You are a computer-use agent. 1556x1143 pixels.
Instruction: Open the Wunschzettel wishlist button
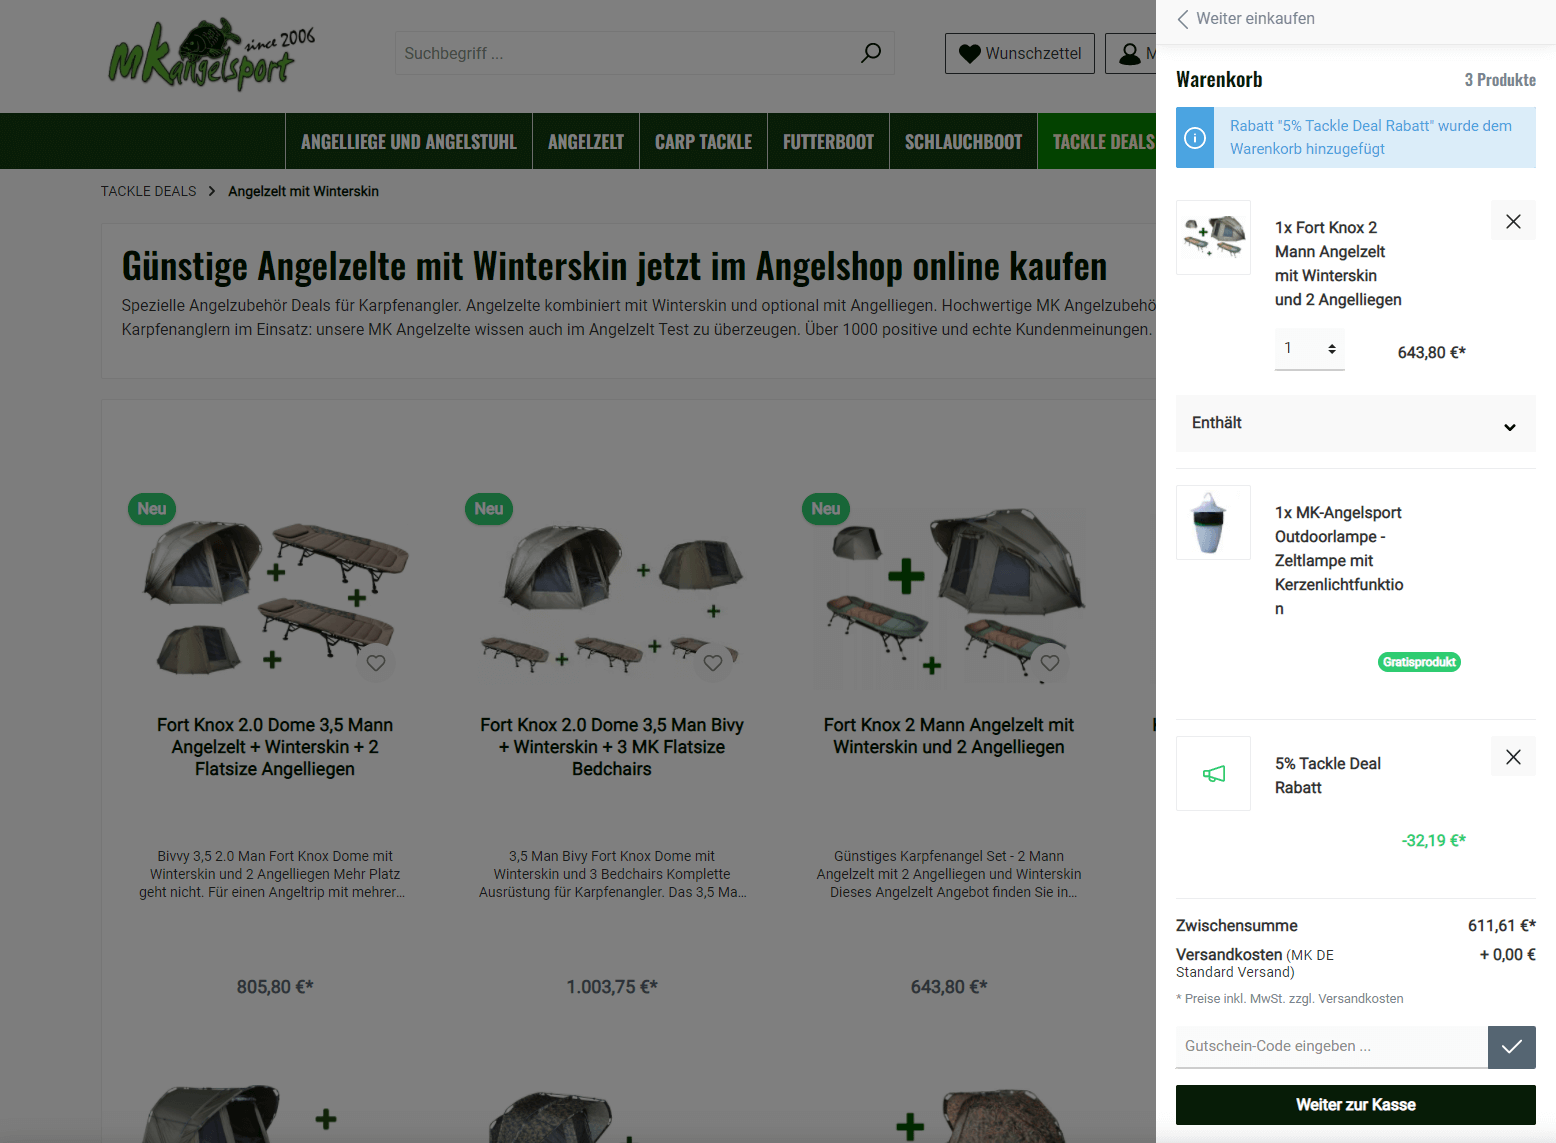1019,54
